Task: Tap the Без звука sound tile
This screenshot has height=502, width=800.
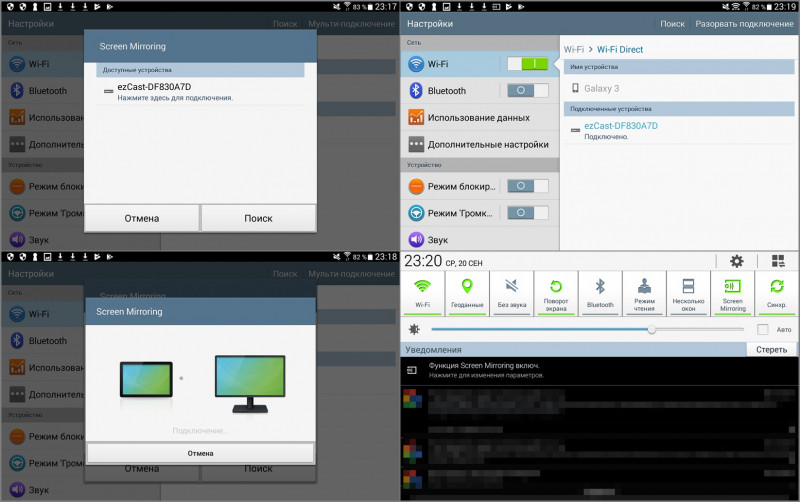Action: [511, 292]
